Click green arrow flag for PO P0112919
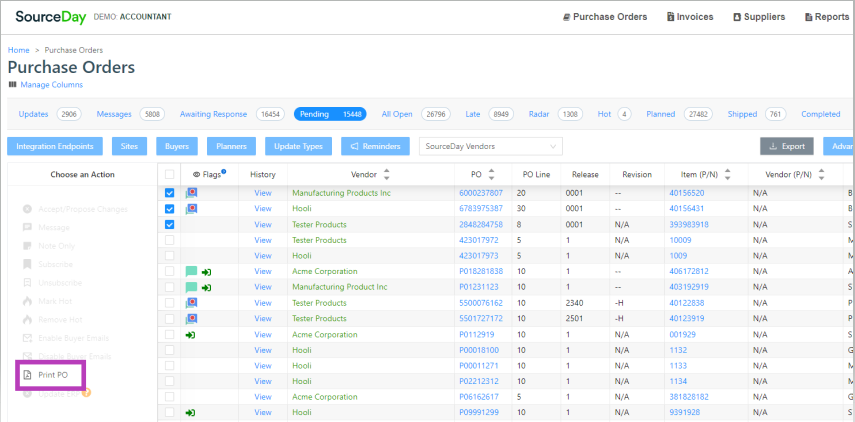 click(x=190, y=335)
